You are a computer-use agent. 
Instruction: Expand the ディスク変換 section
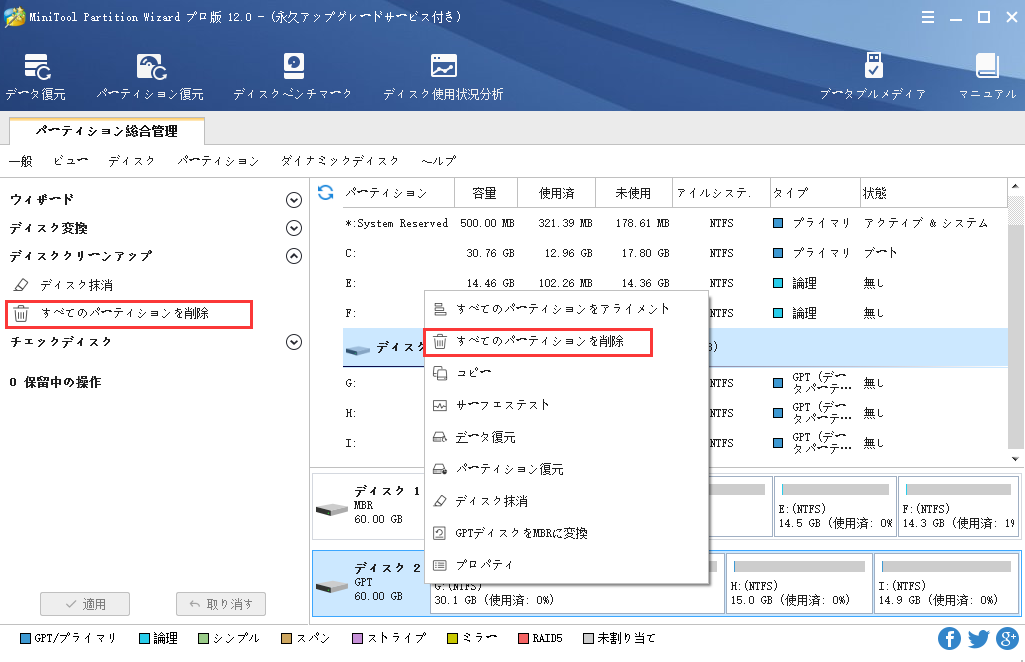[x=294, y=228]
